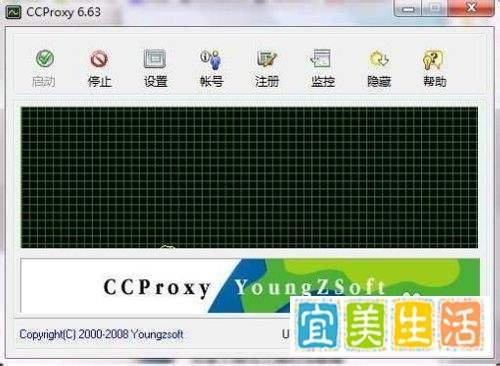Click the black traffic monitor graph

[x=249, y=177]
